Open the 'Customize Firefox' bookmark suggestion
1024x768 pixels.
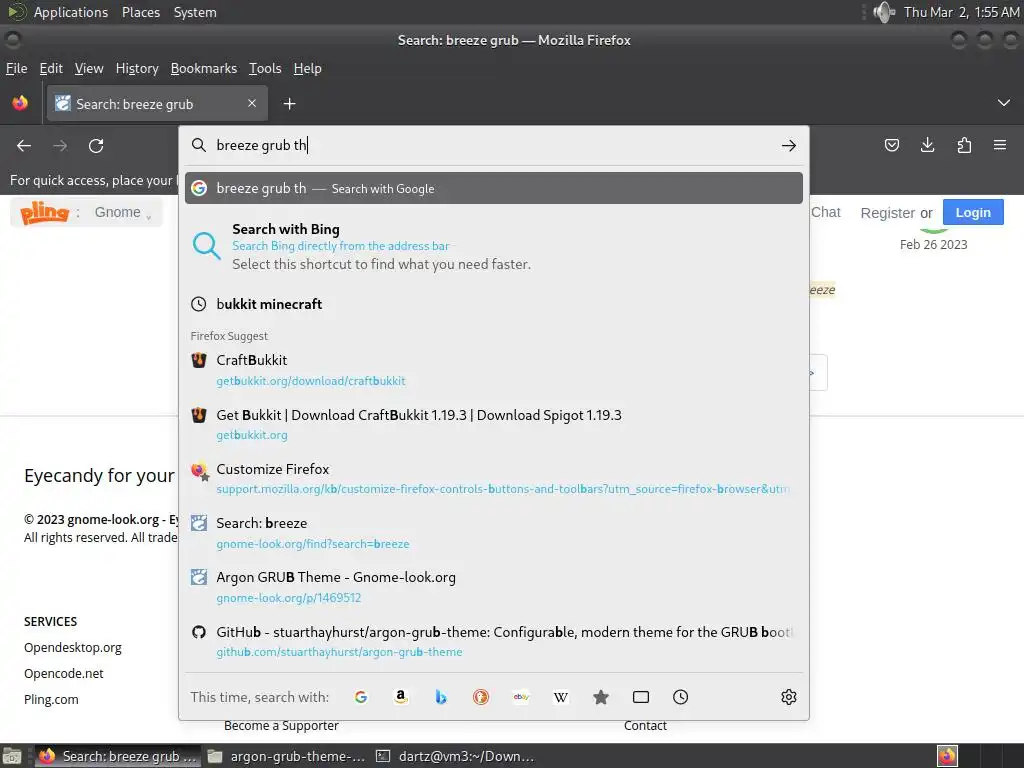(x=494, y=479)
